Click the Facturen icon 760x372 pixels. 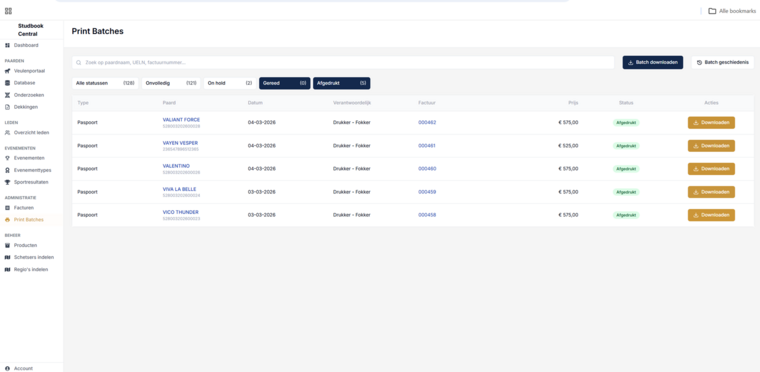click(7, 208)
